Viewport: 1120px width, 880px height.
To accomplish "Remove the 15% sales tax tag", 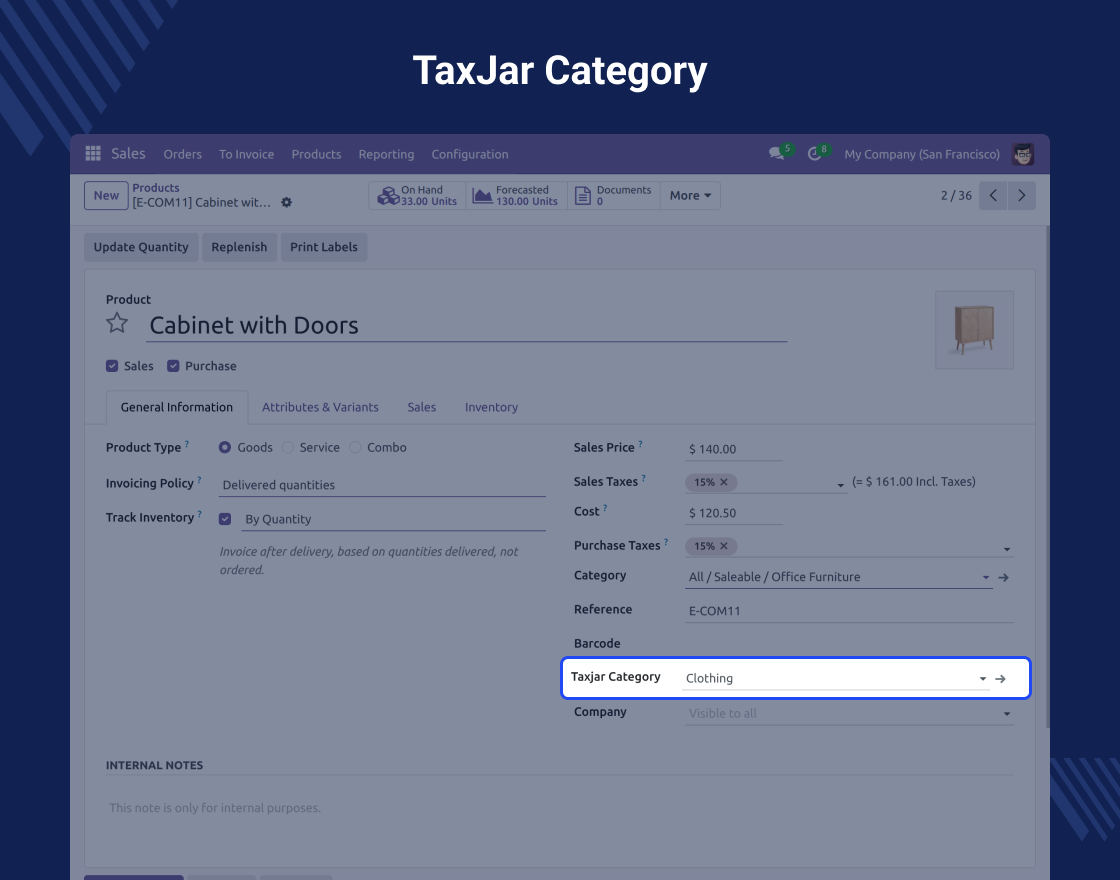I will [x=724, y=482].
